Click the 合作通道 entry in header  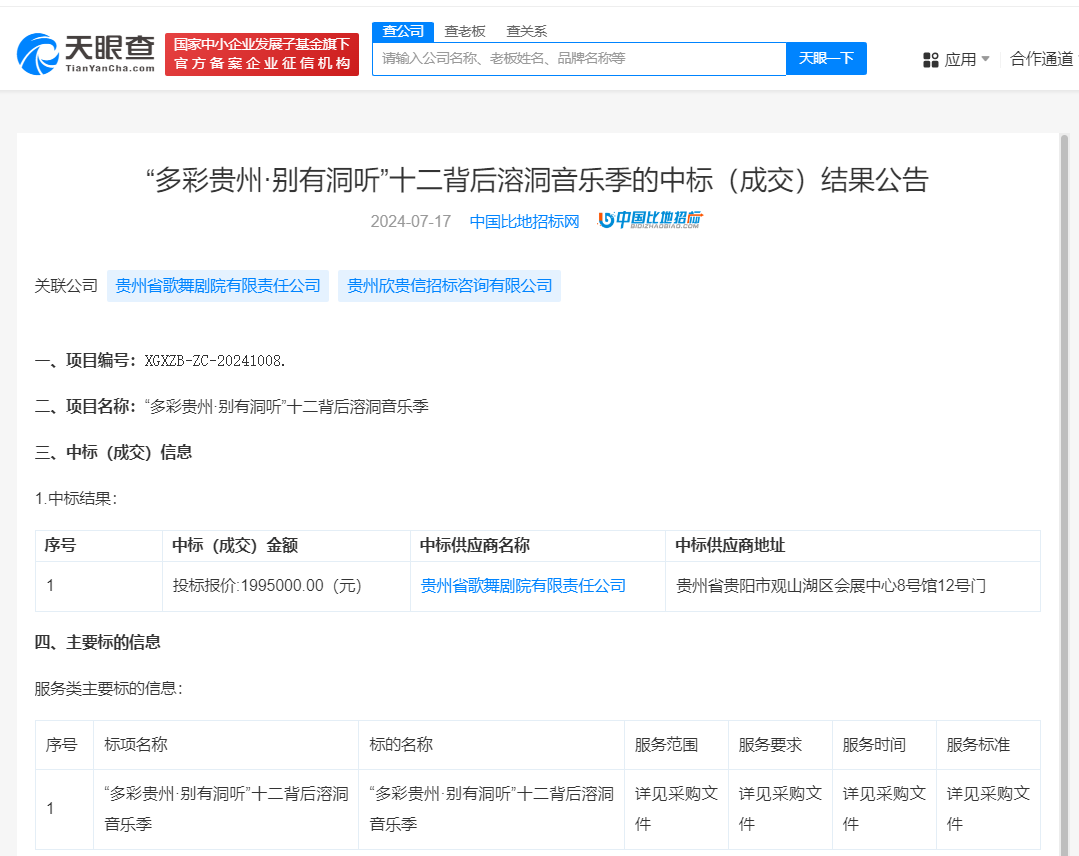click(1042, 59)
